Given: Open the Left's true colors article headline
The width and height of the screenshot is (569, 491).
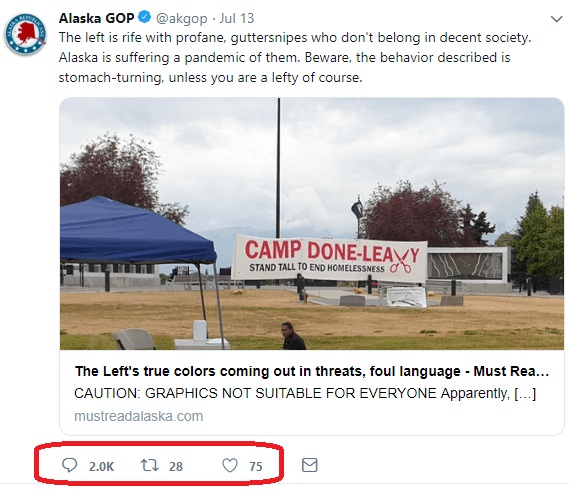Looking at the screenshot, I should click(x=312, y=371).
